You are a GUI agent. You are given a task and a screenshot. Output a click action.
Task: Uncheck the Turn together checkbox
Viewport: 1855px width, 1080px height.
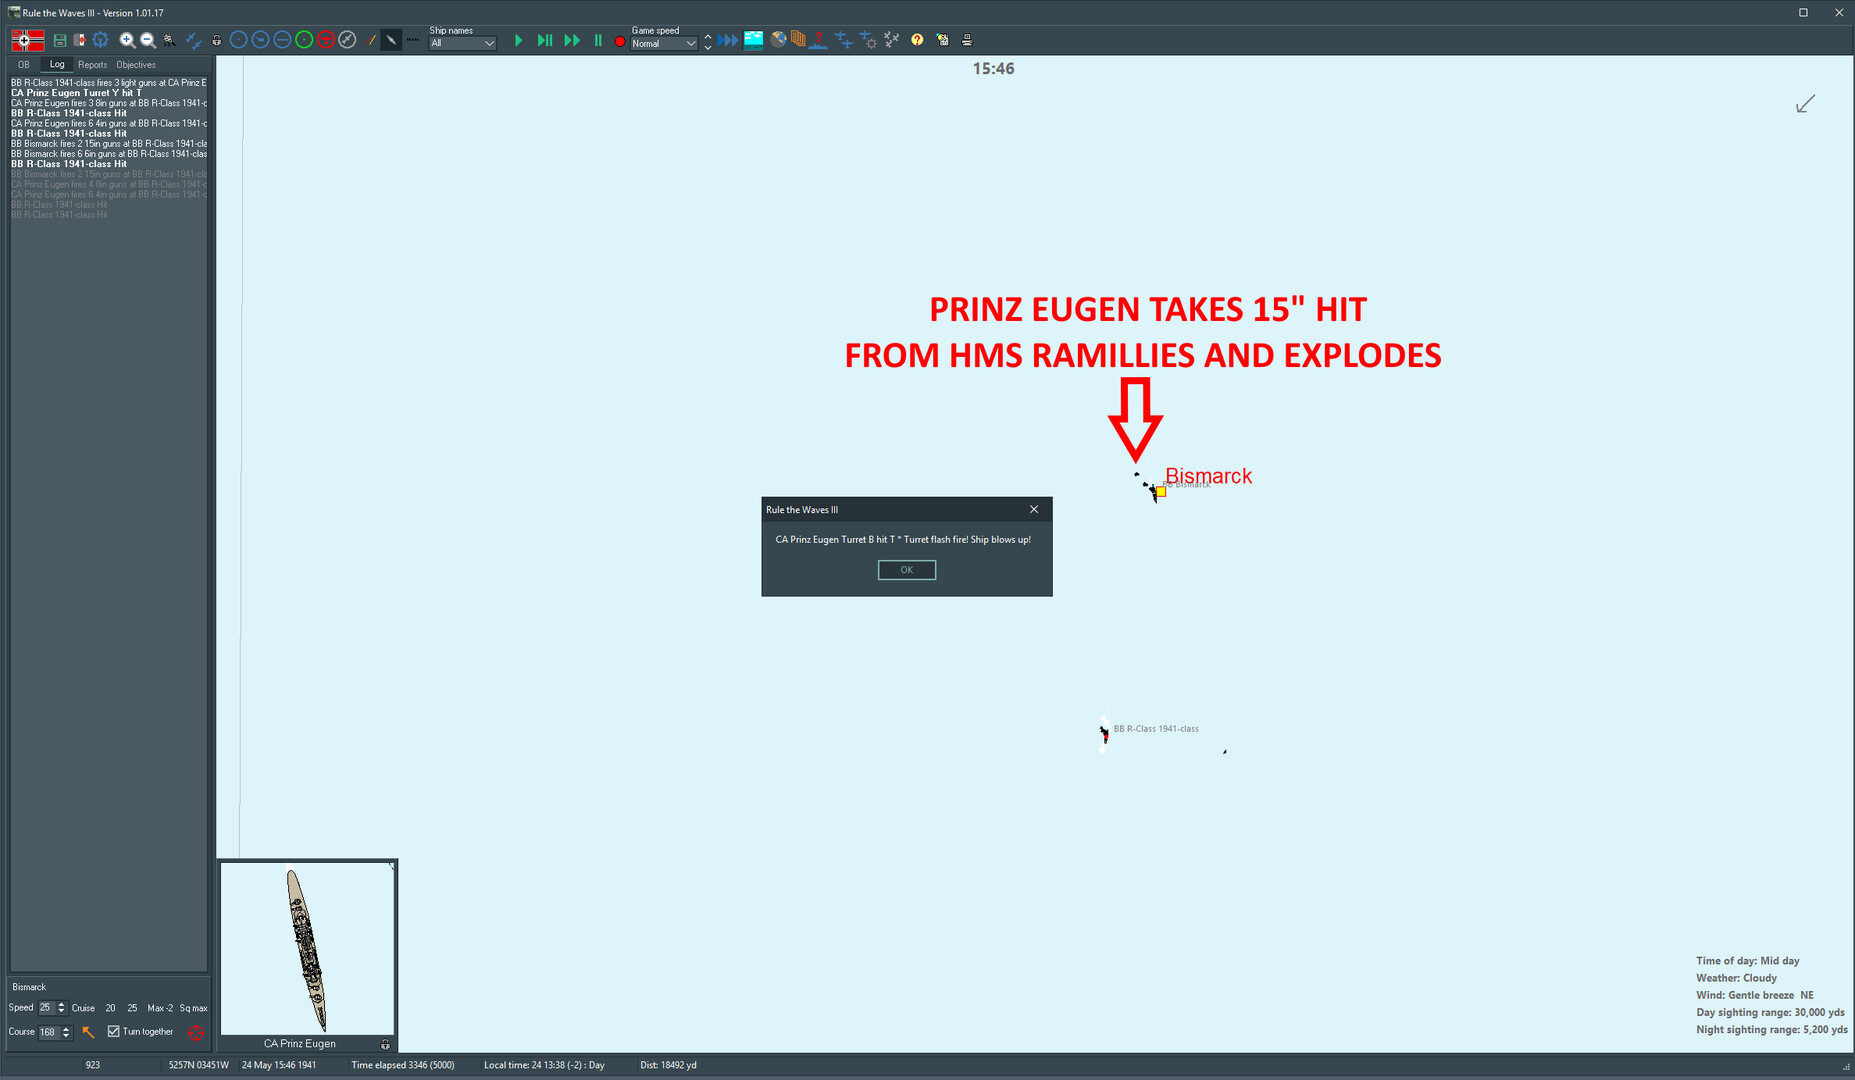pyautogui.click(x=113, y=1031)
